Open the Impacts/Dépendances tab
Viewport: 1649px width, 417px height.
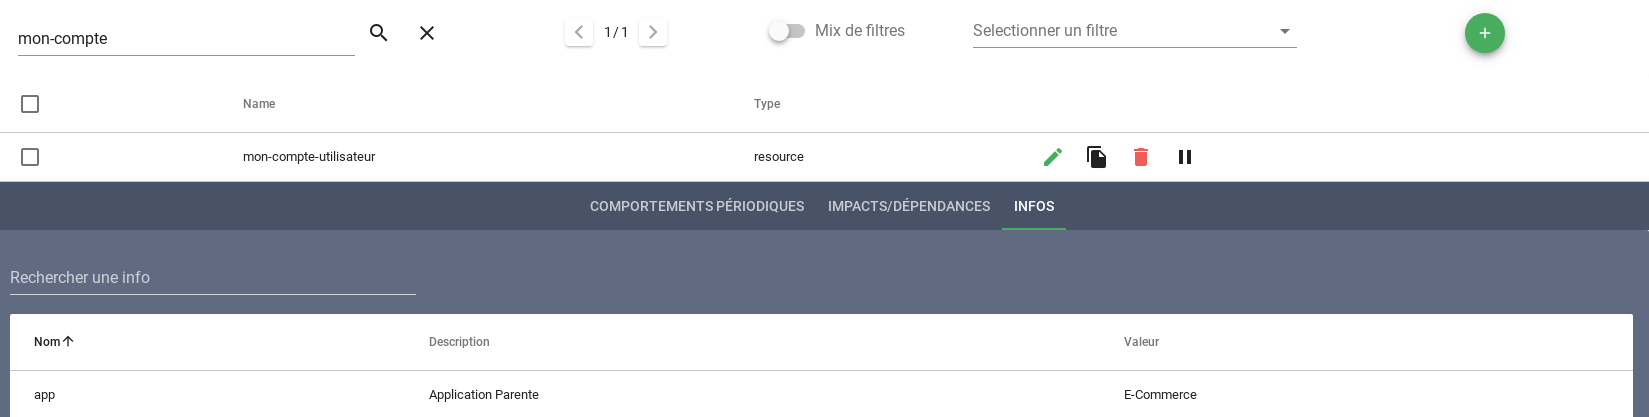coord(909,206)
